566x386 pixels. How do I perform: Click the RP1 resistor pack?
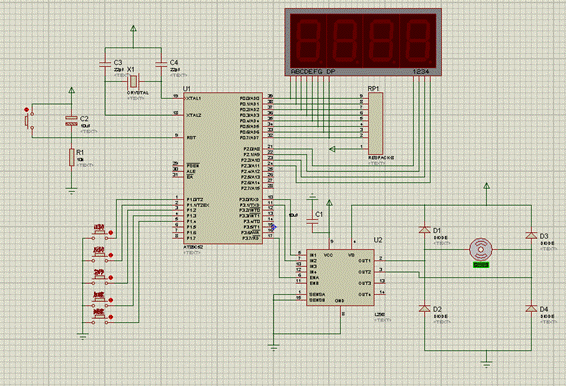[x=375, y=123]
